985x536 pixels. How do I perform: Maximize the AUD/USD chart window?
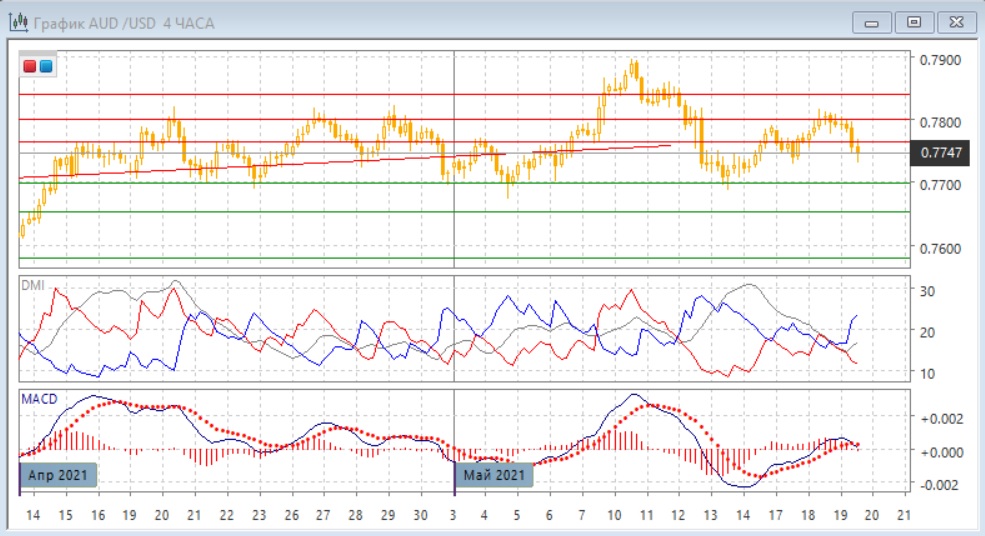click(913, 21)
